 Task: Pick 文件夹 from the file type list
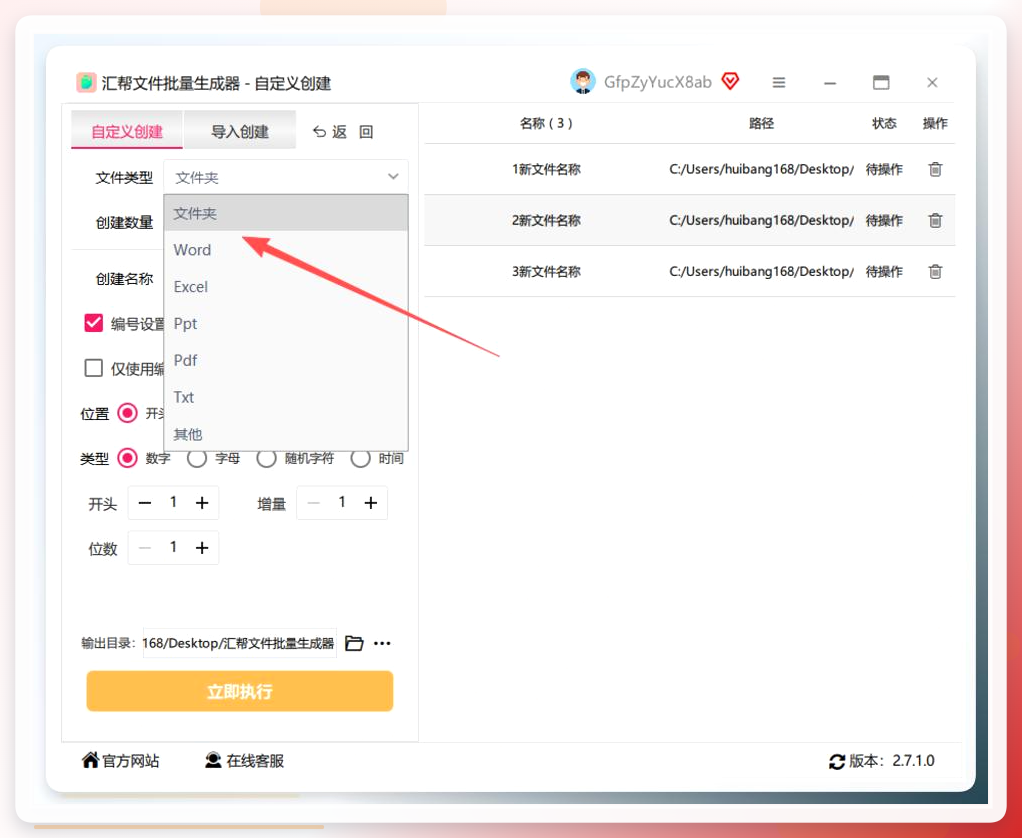click(x=286, y=213)
